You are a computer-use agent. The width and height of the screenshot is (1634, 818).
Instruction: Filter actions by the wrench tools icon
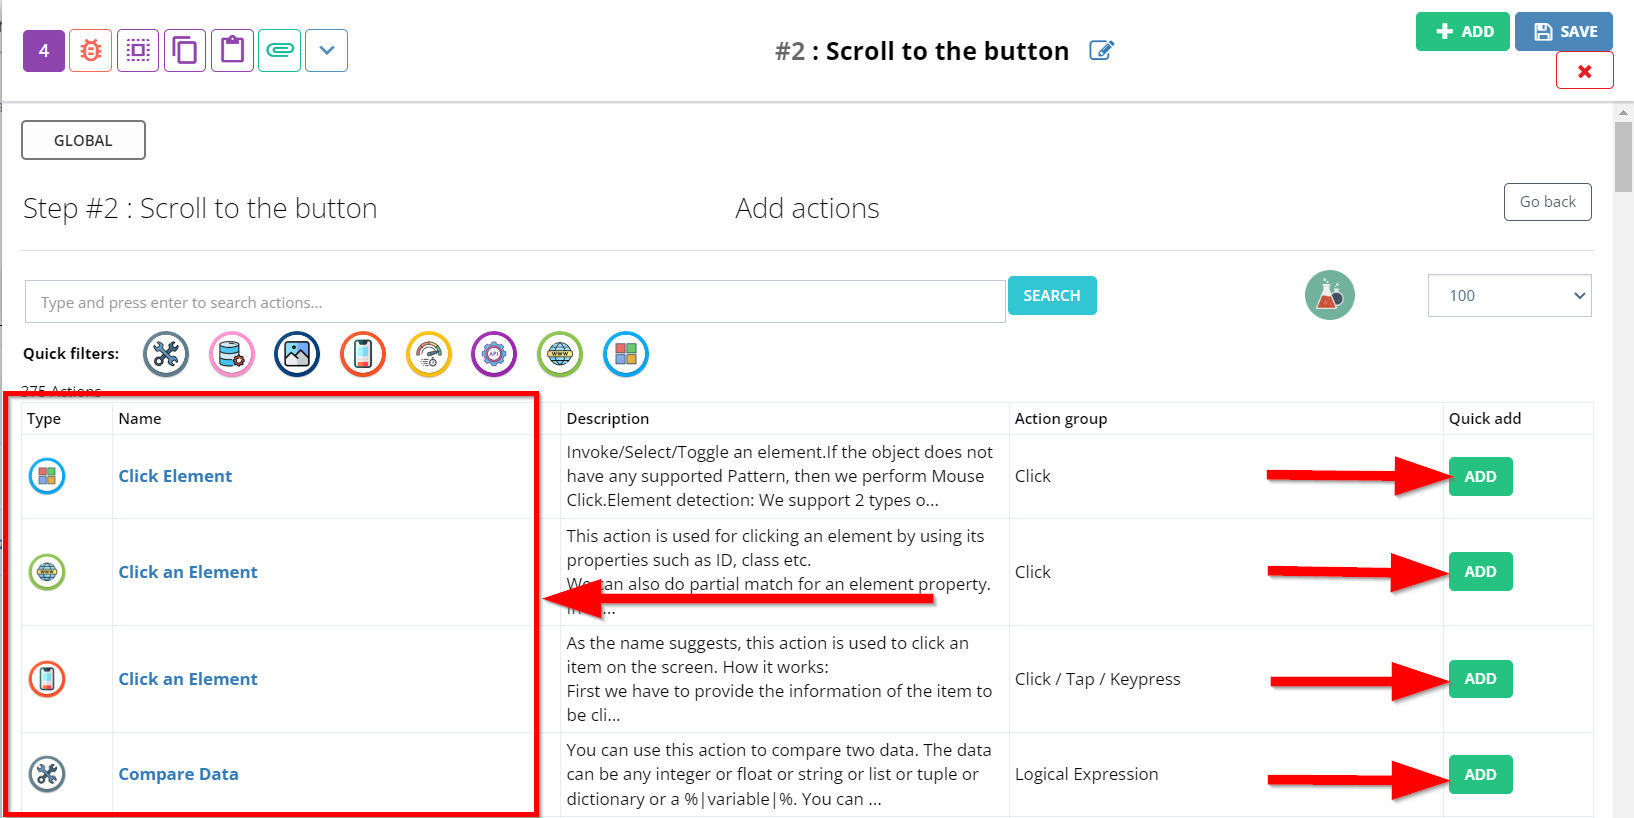click(x=166, y=354)
